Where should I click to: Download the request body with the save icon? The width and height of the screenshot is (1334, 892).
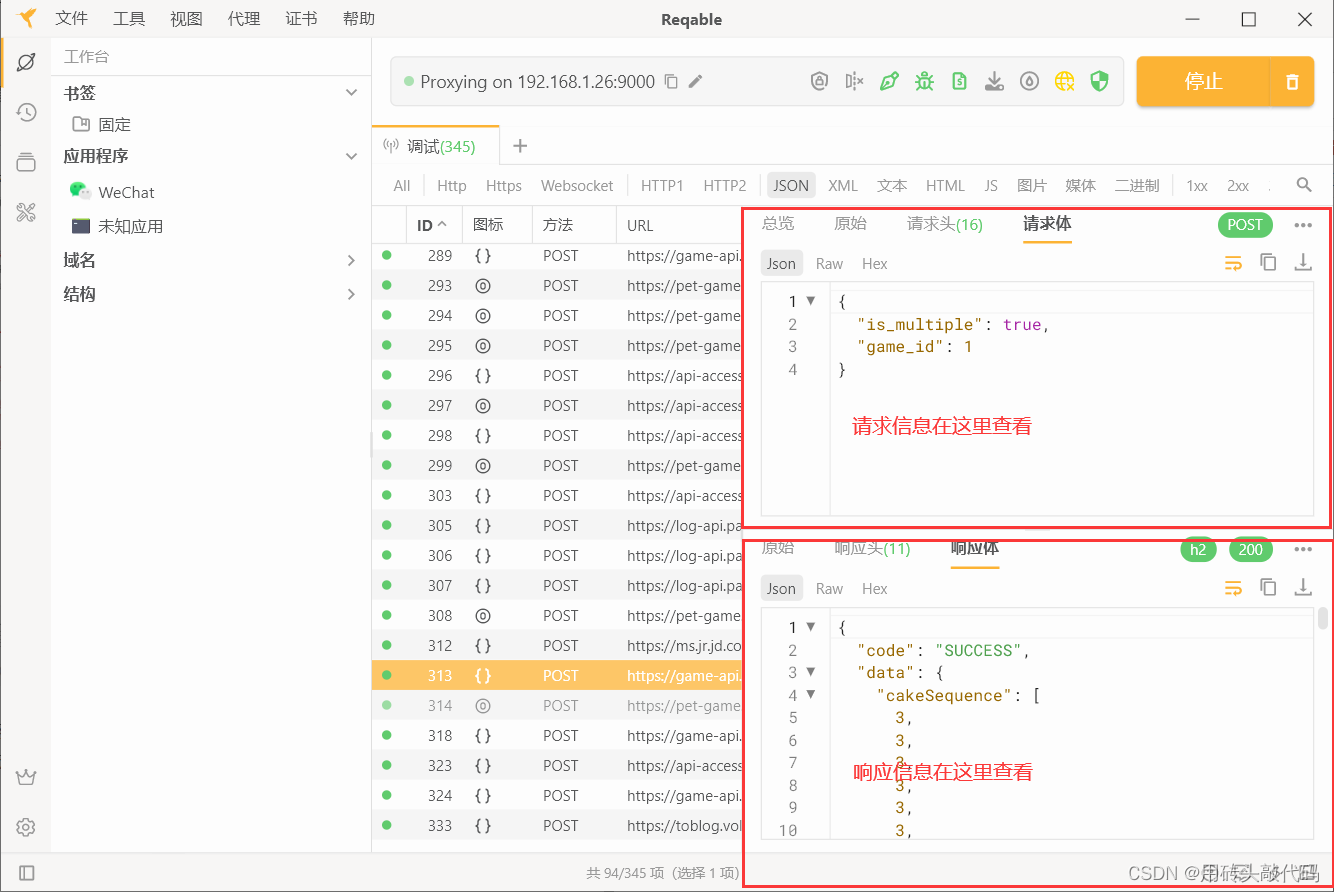point(1303,262)
